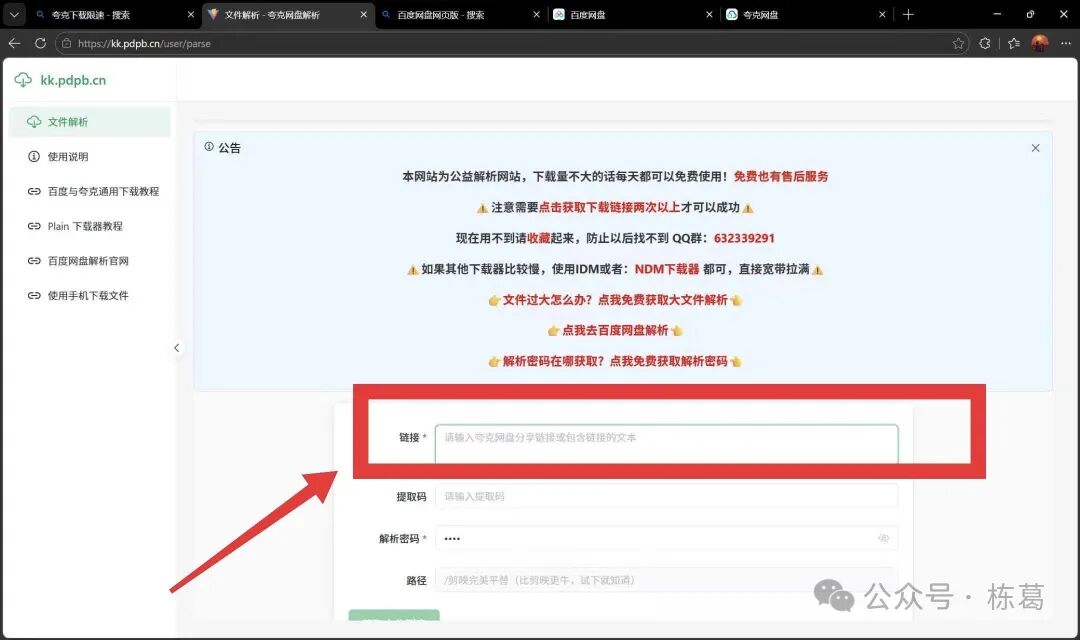Click the 链接 share link input field
Screen dimensions: 1080x640
coord(665,438)
